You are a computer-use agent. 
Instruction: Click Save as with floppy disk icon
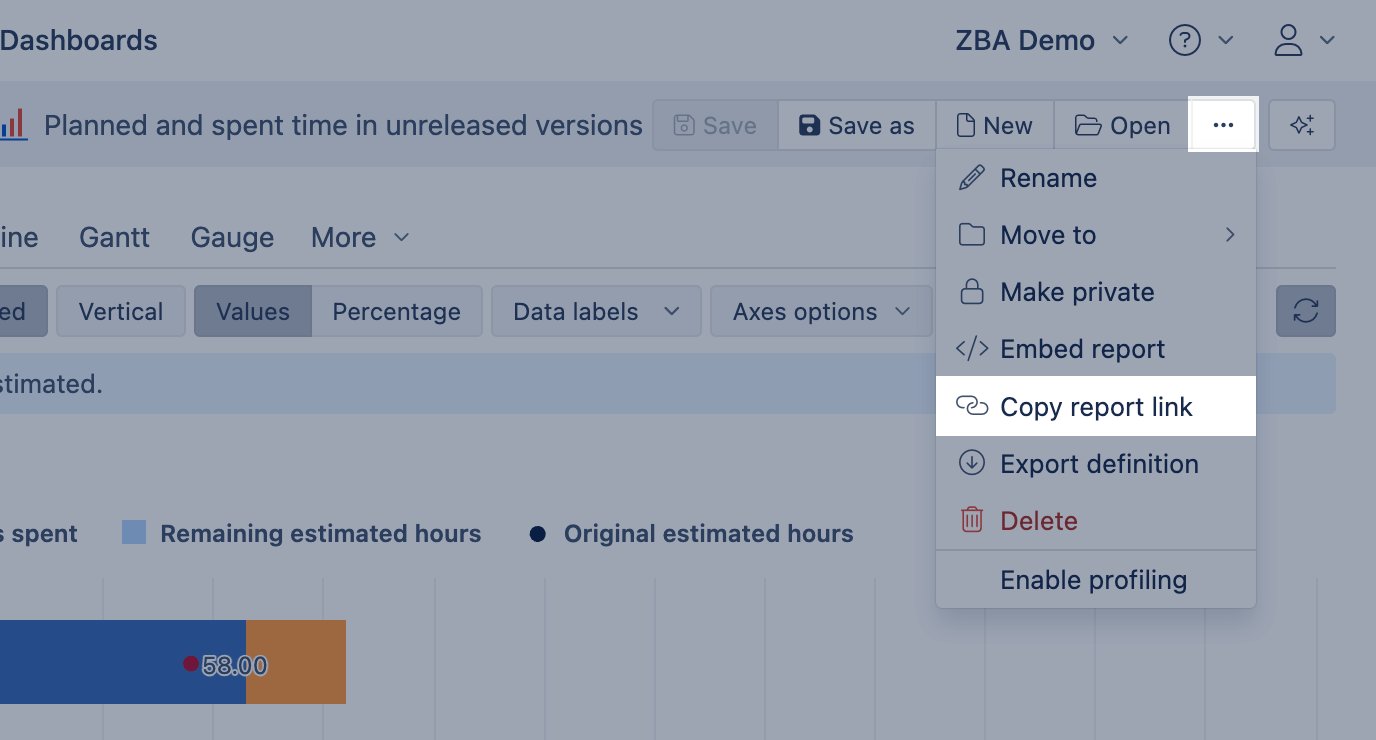[856, 125]
